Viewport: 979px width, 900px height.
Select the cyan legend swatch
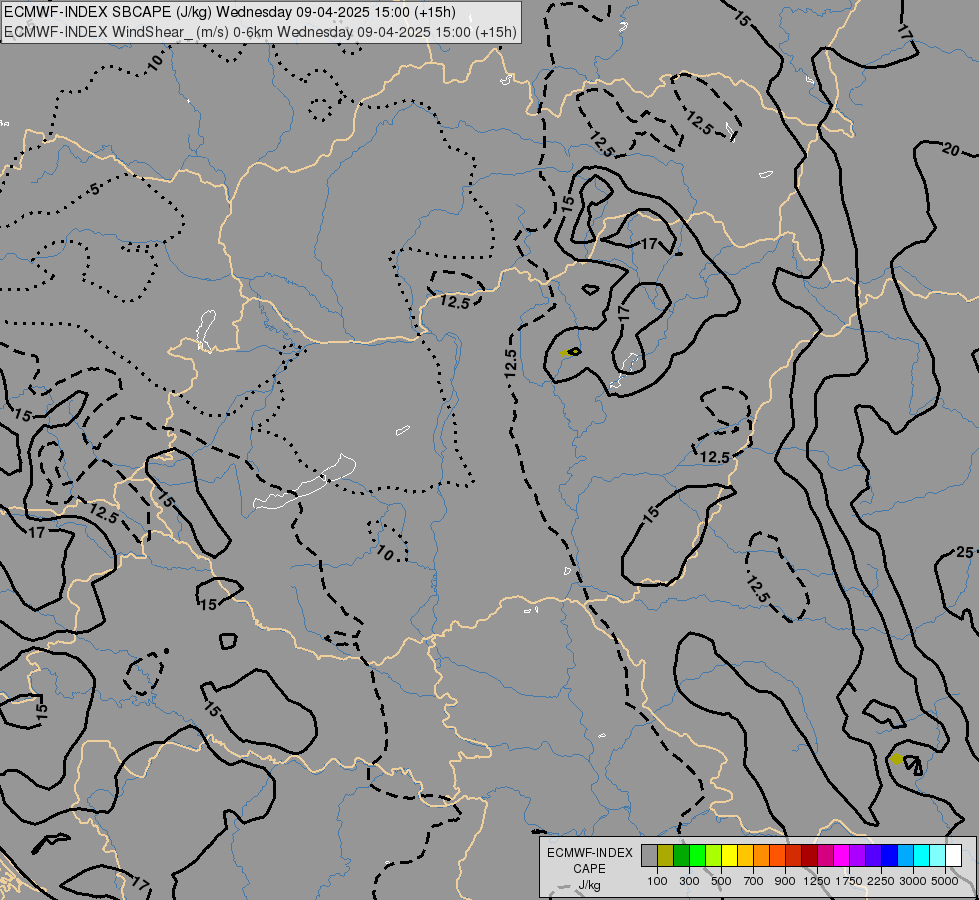[x=921, y=855]
